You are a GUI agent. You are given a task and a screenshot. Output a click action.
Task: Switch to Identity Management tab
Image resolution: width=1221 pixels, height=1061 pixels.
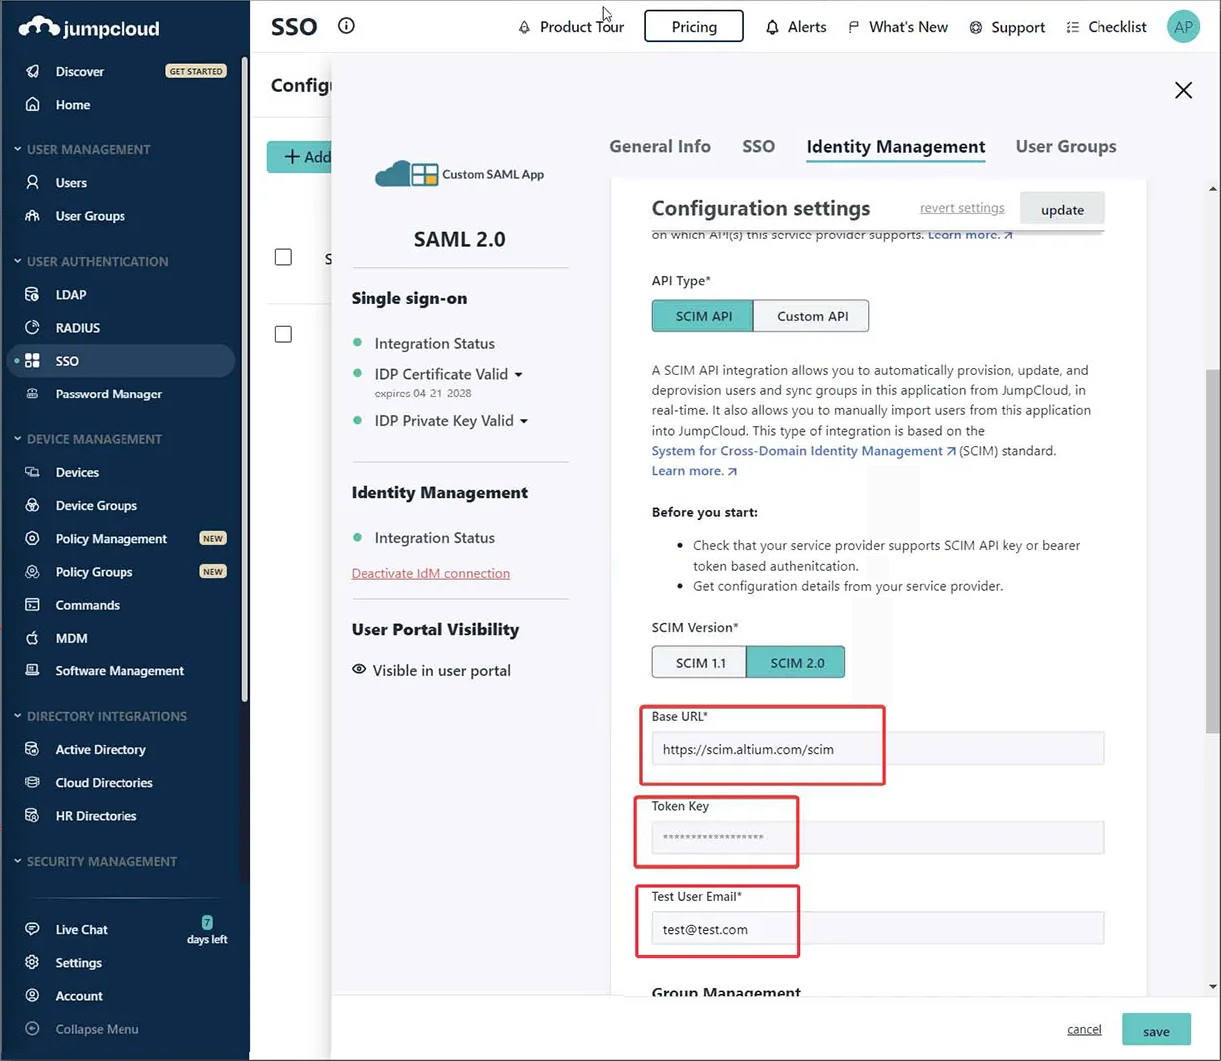coord(896,146)
